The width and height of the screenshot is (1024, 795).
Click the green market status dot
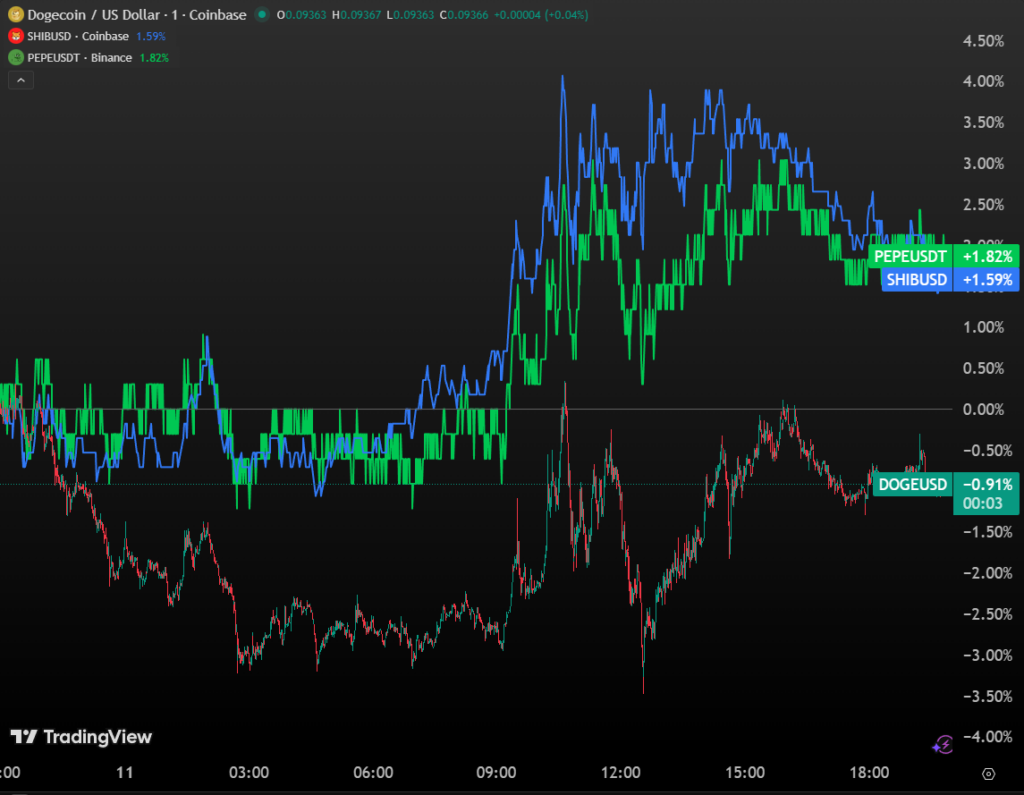[x=262, y=15]
